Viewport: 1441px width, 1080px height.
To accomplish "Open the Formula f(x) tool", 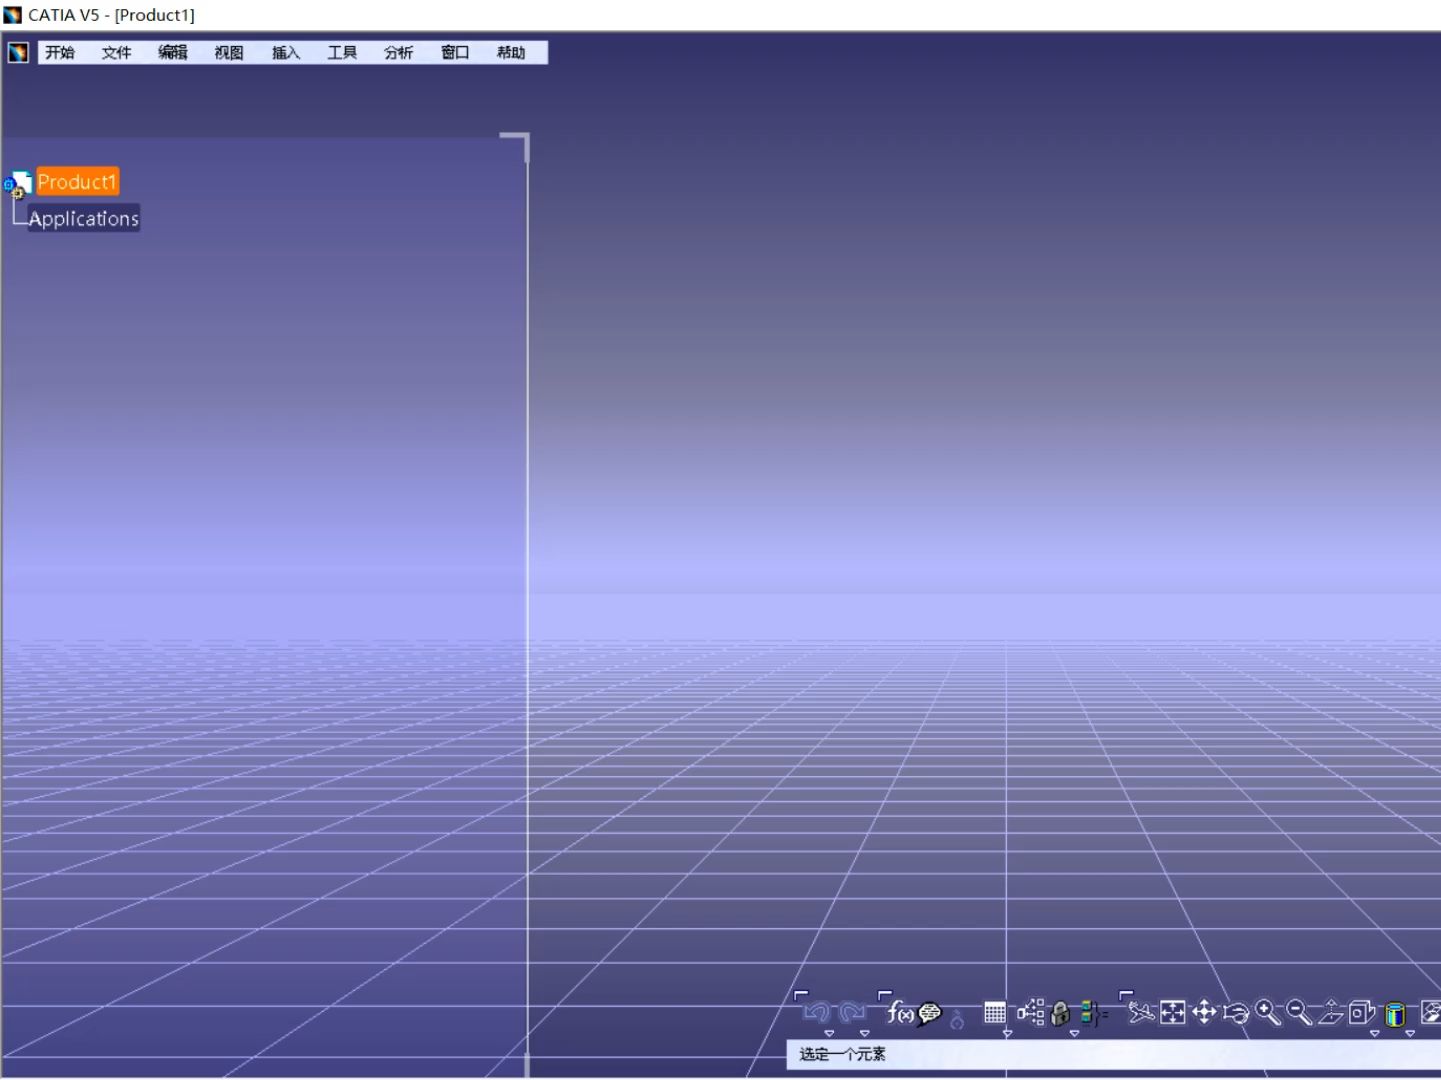I will click(x=900, y=1013).
